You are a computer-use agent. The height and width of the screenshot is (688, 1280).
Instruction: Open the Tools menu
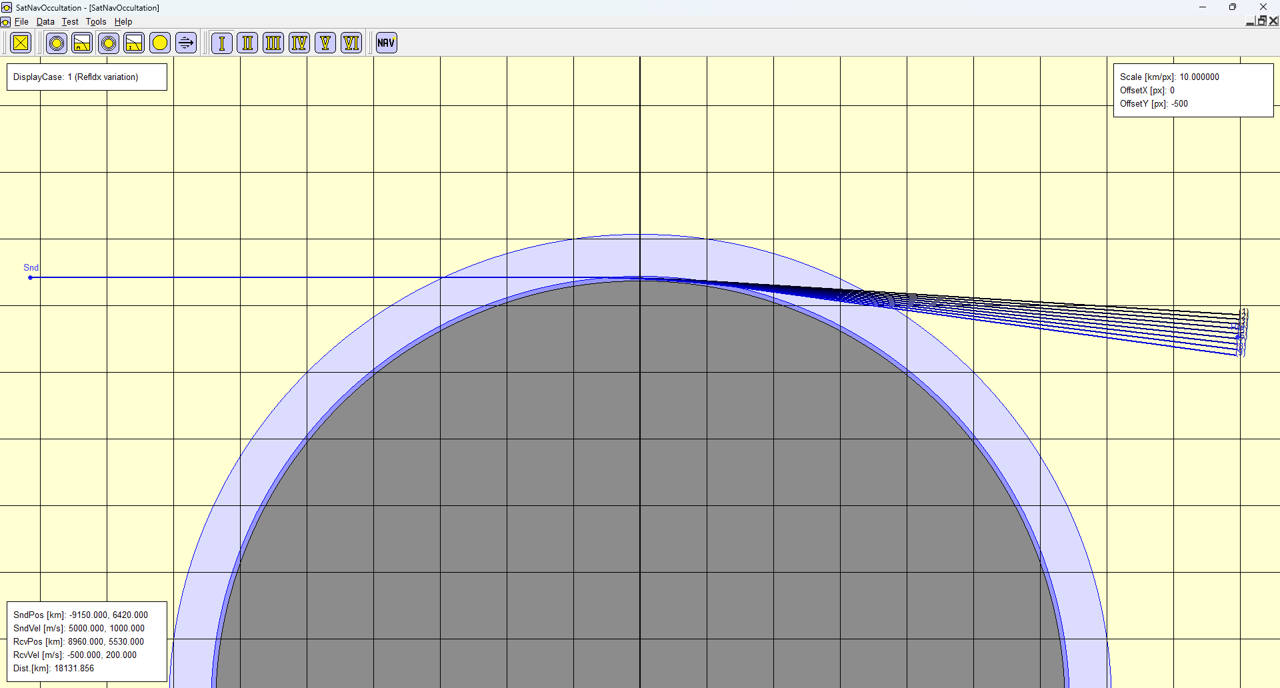96,21
